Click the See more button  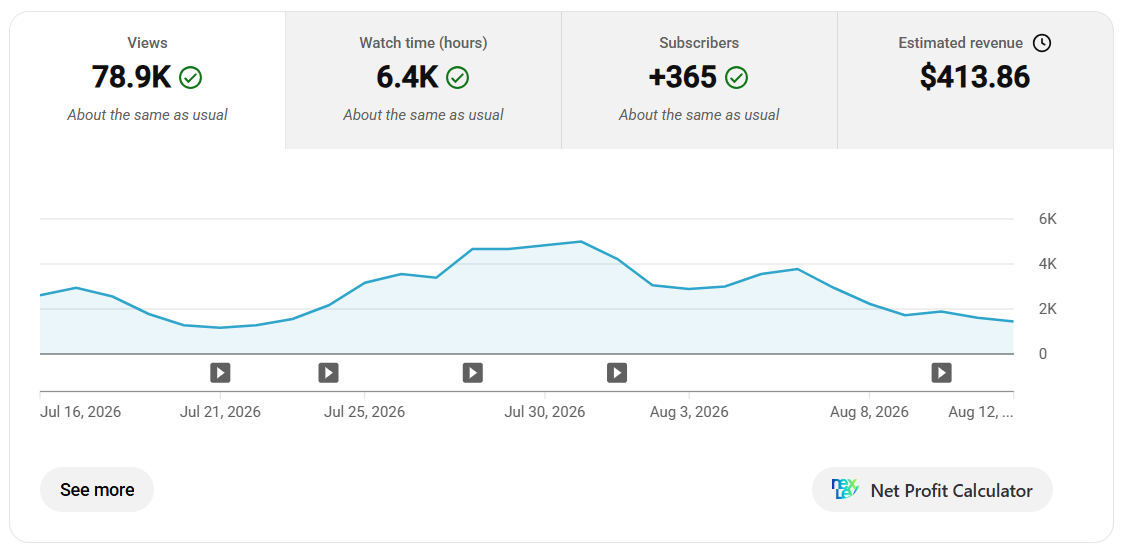pos(97,489)
